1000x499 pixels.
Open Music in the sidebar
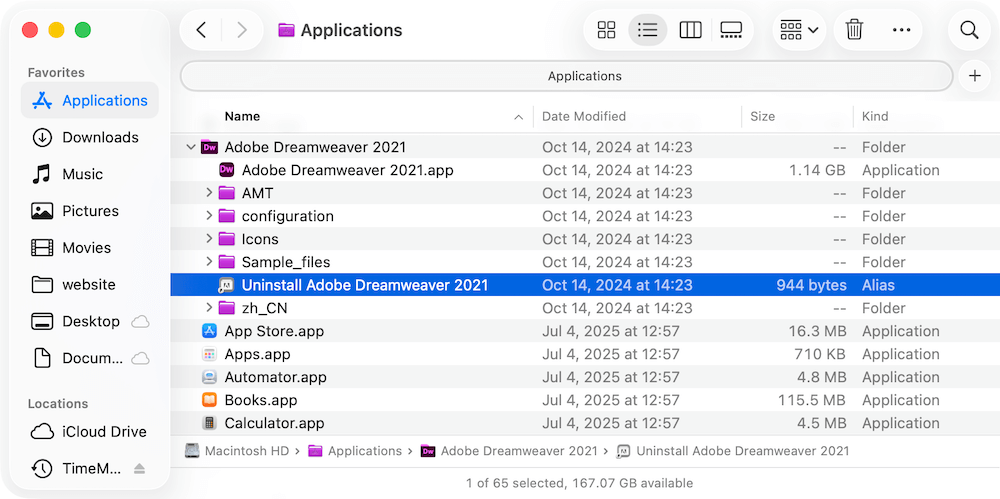click(90, 174)
